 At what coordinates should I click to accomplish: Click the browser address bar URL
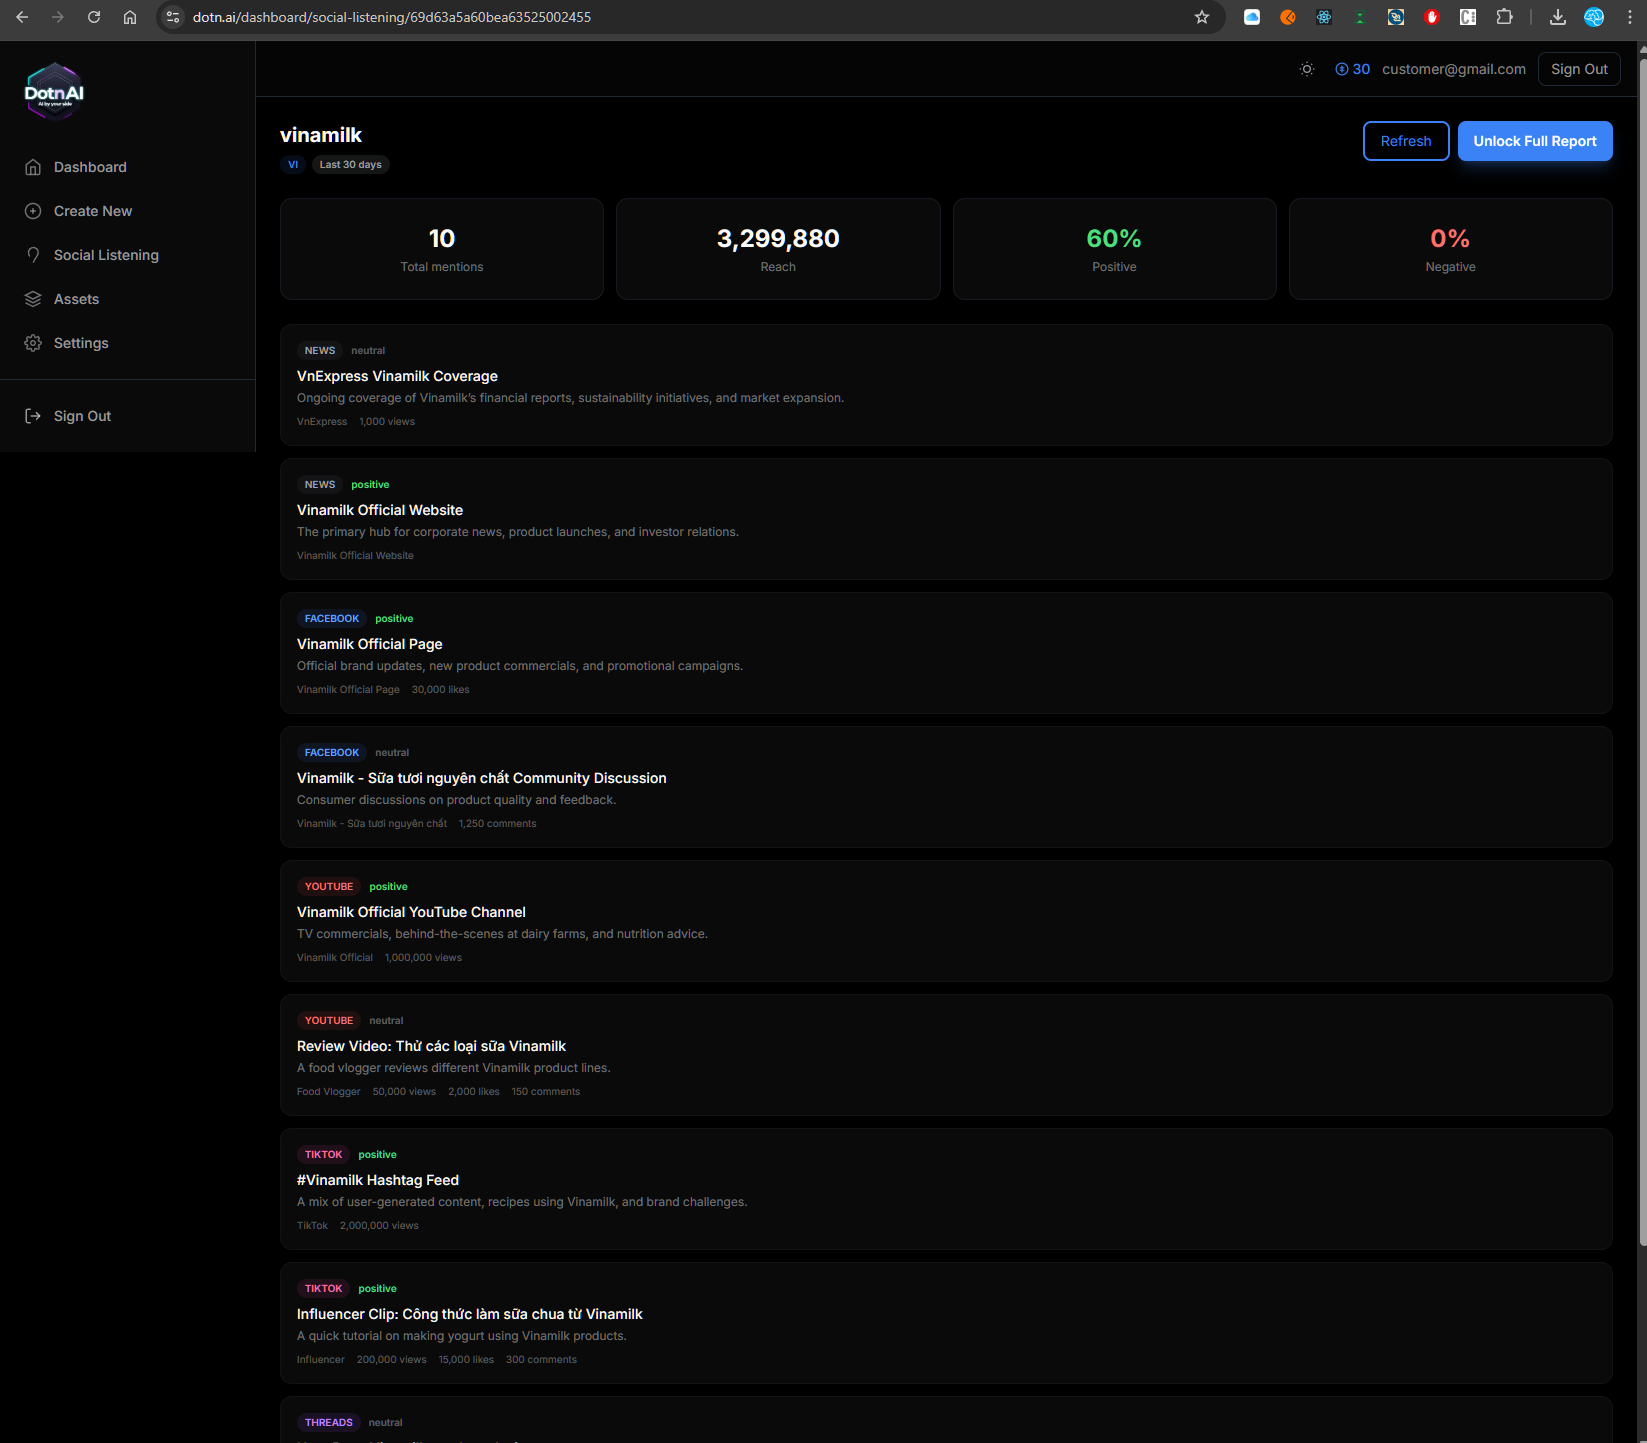(391, 17)
